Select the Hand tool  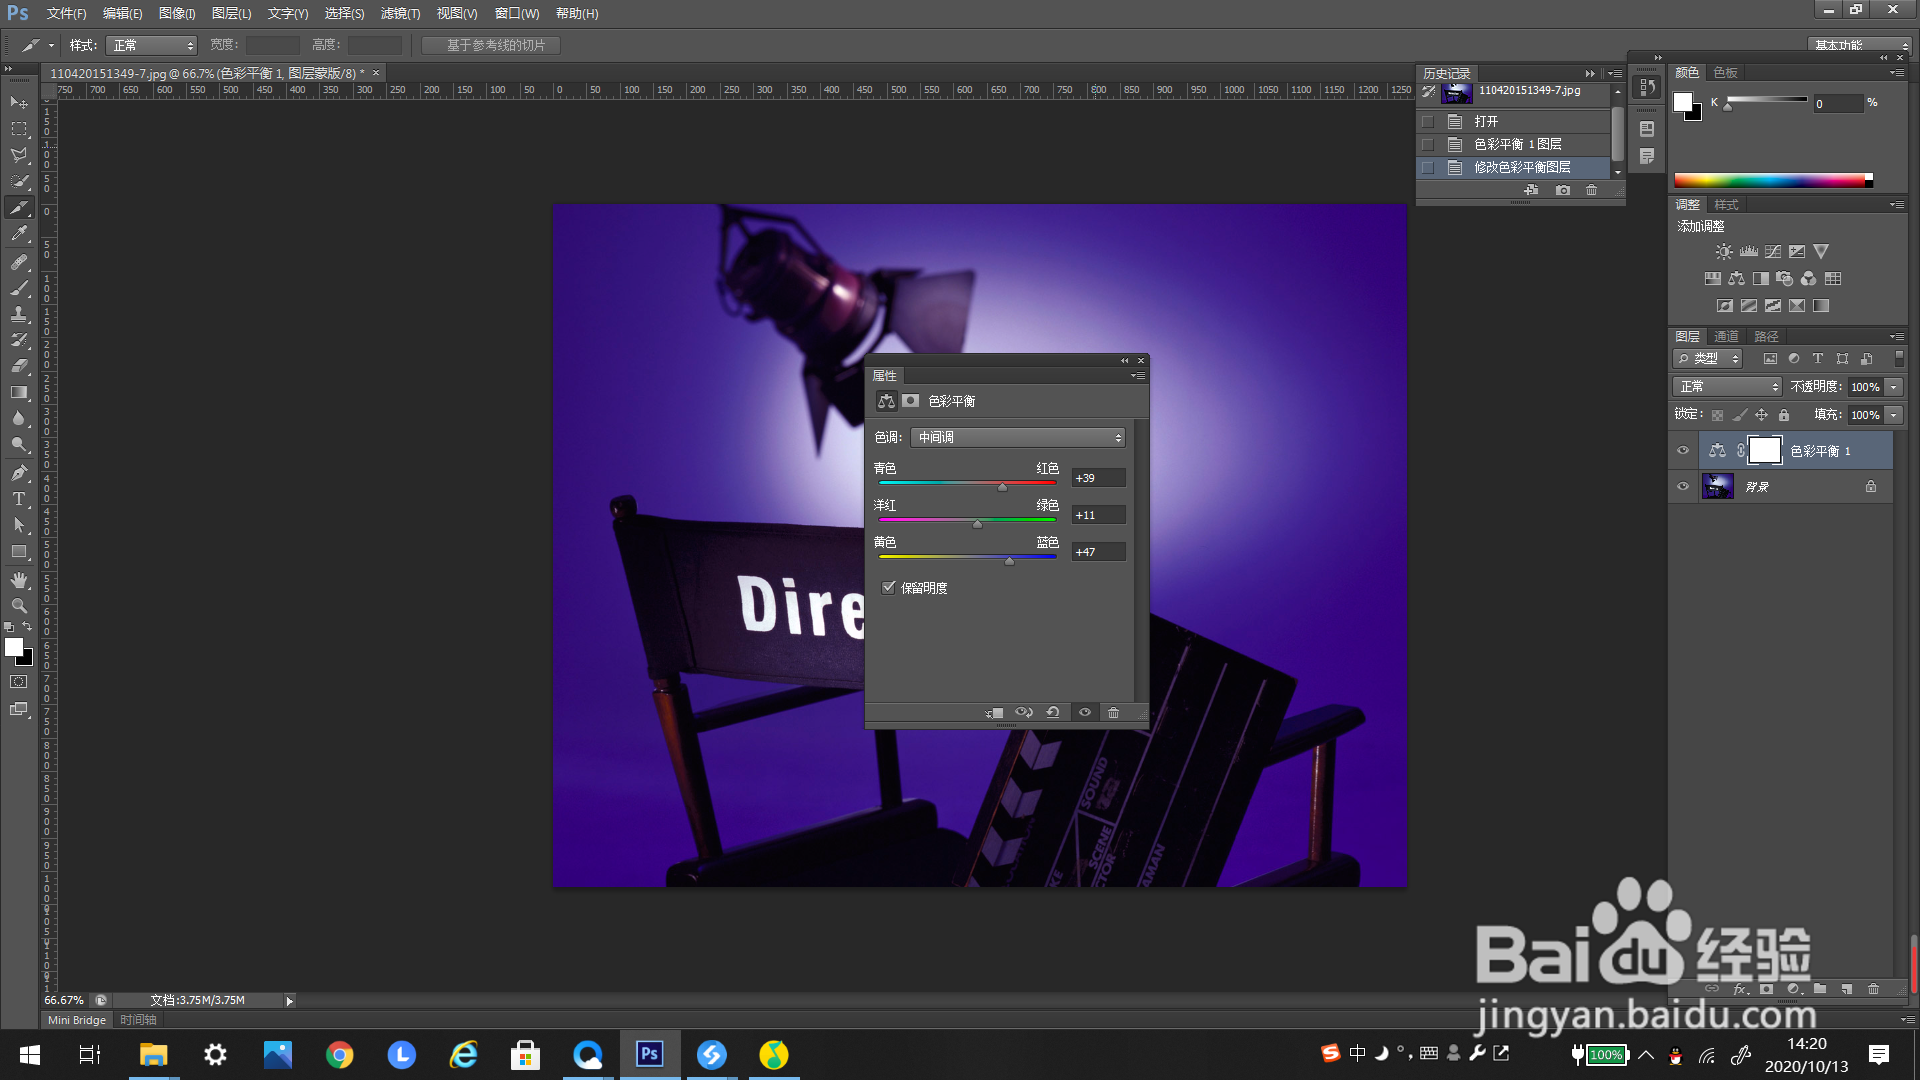(x=19, y=580)
